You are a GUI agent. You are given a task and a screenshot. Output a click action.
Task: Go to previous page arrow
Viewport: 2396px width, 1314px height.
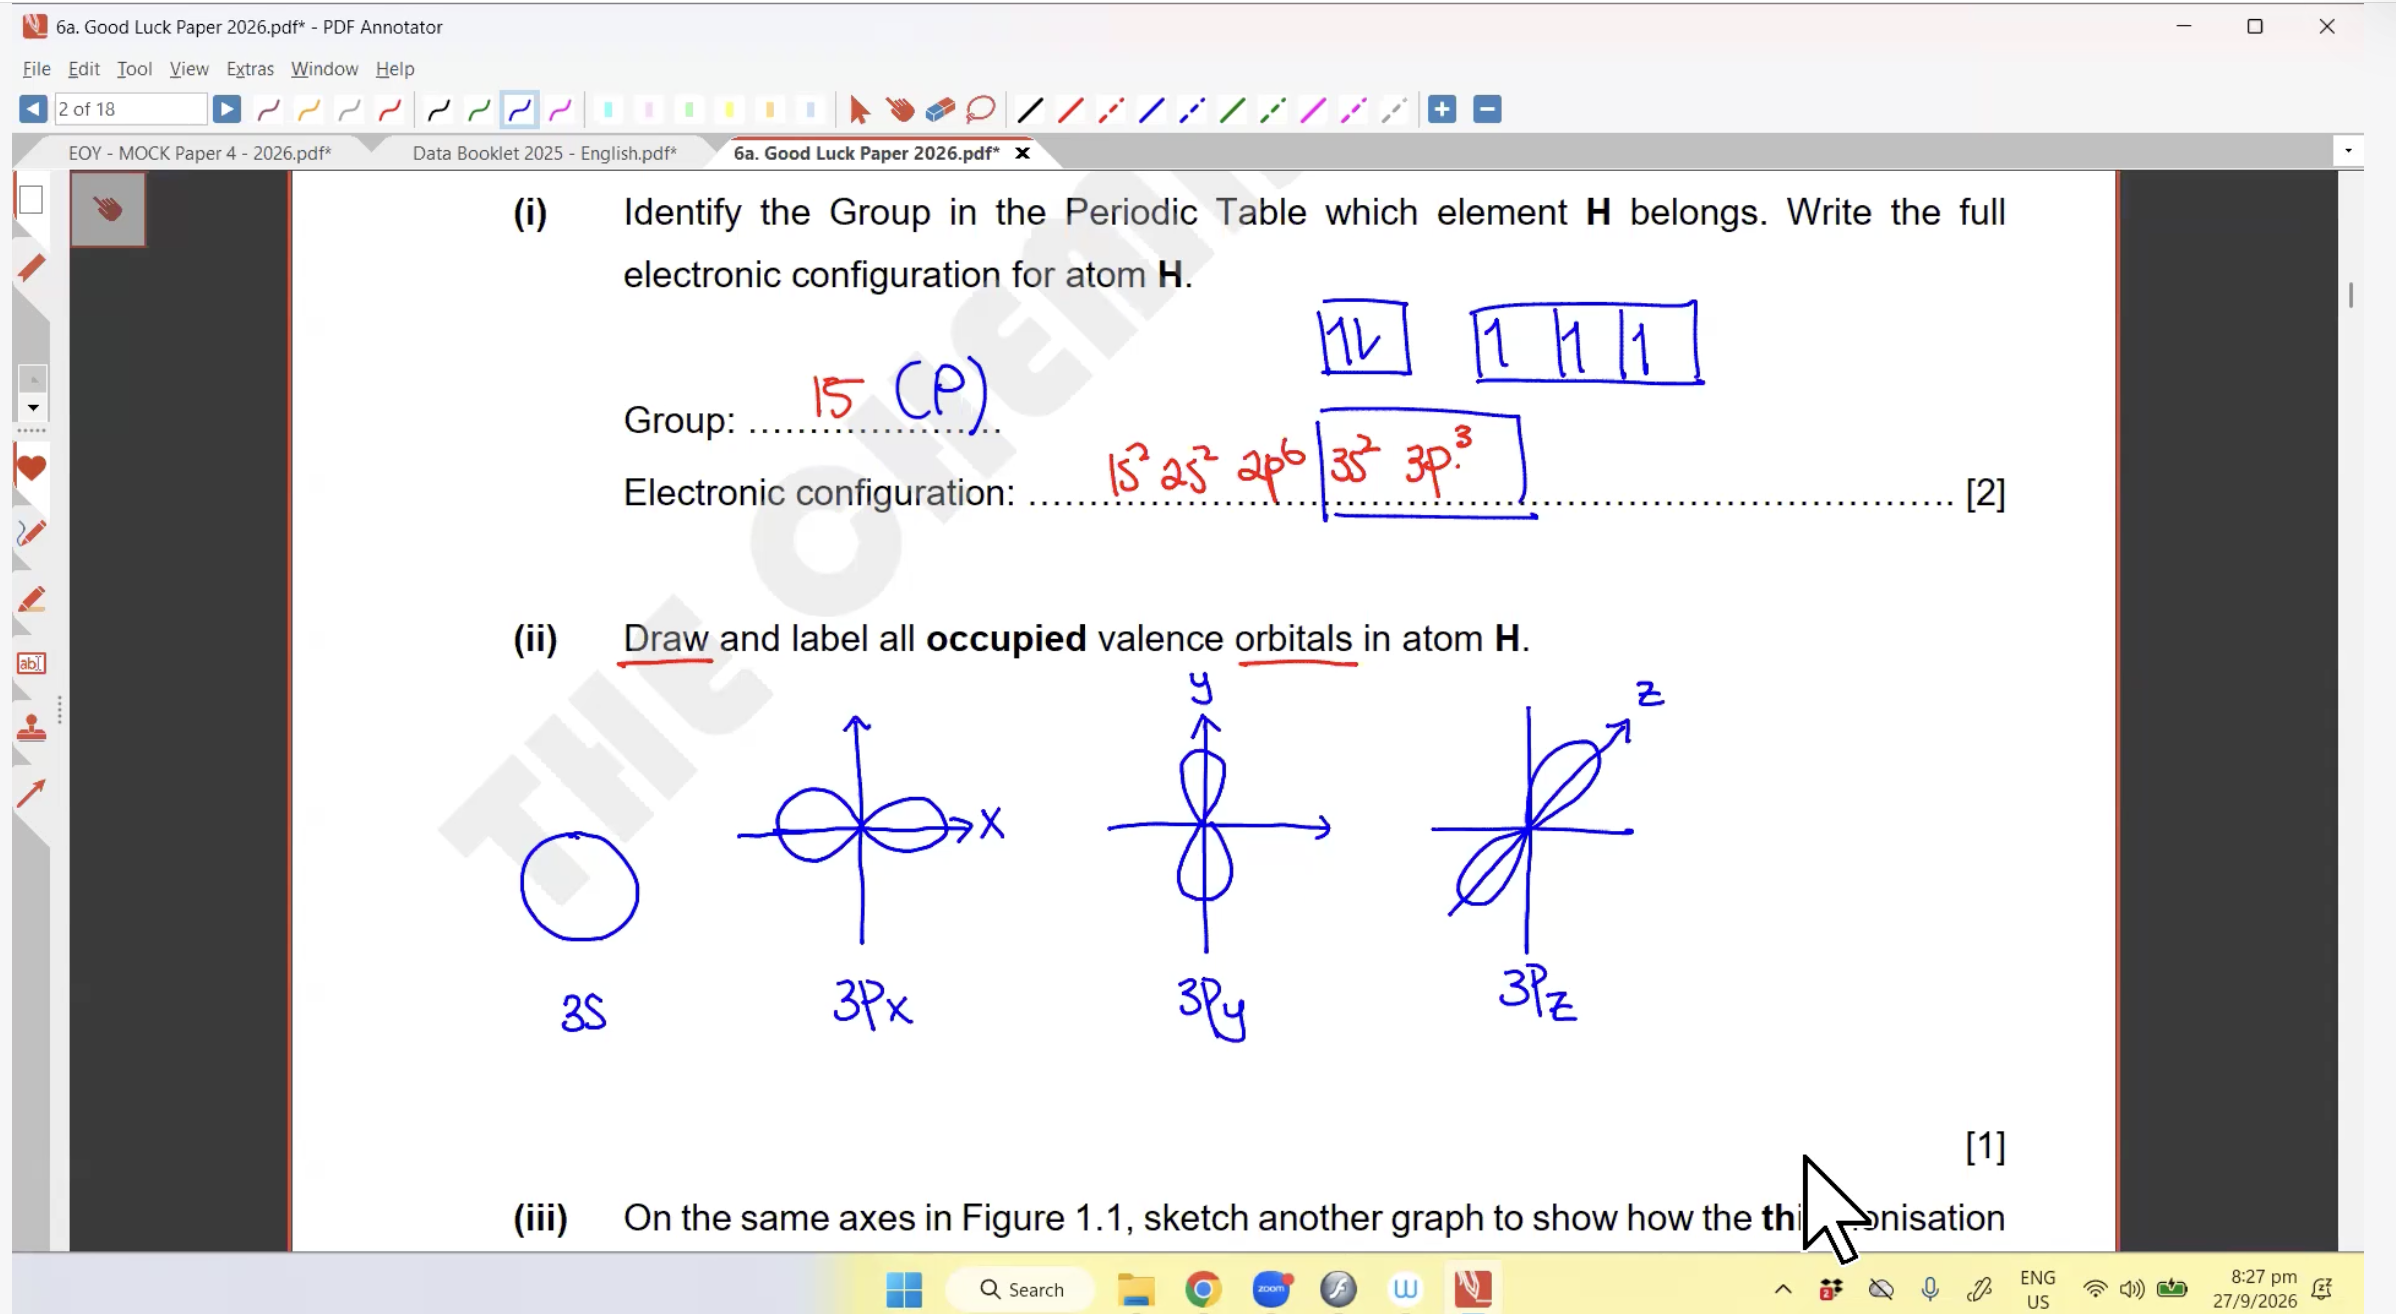[x=32, y=109]
